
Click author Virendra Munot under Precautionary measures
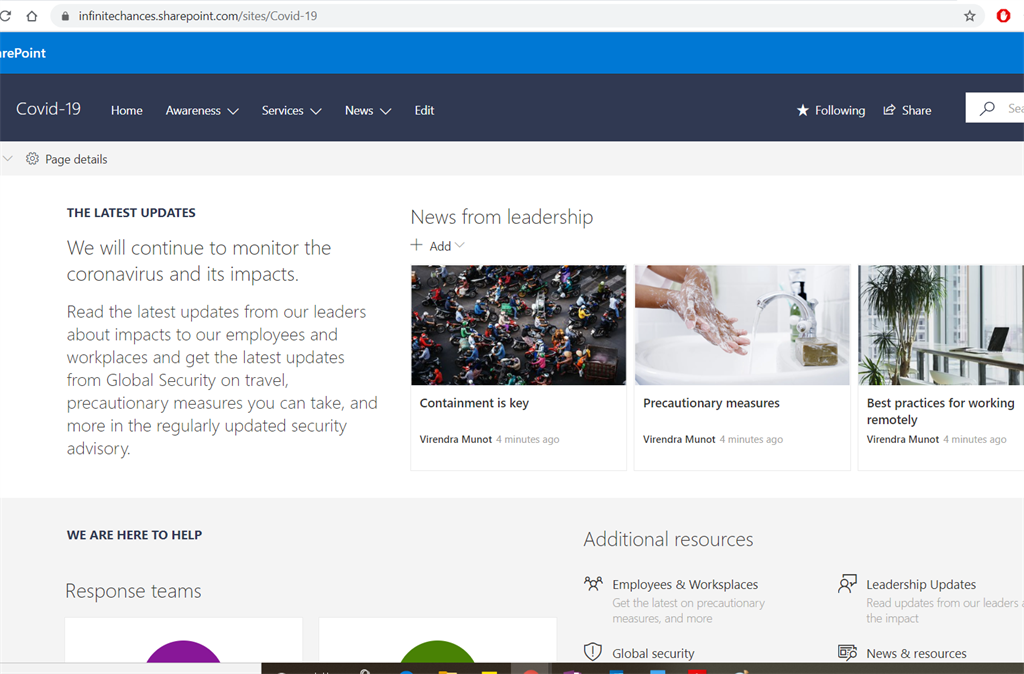(x=679, y=439)
